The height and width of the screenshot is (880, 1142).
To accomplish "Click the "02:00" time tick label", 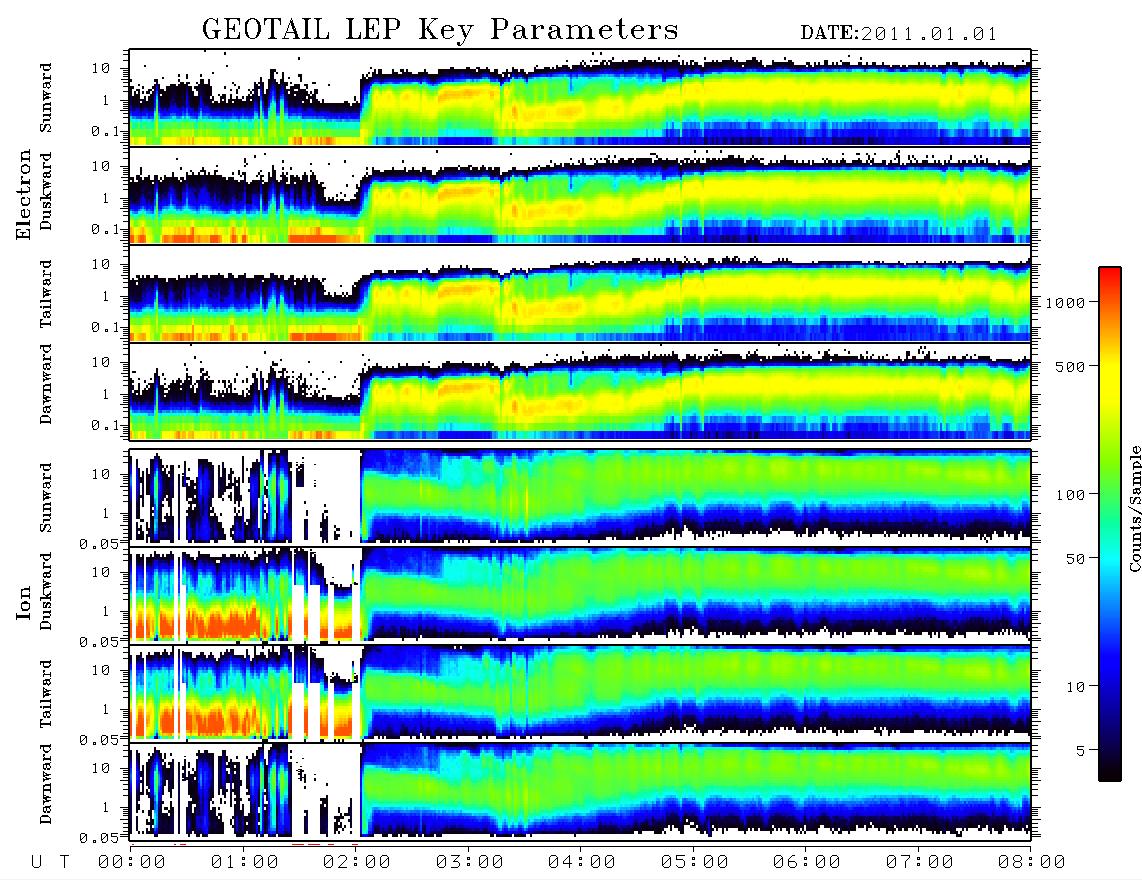I will [357, 863].
